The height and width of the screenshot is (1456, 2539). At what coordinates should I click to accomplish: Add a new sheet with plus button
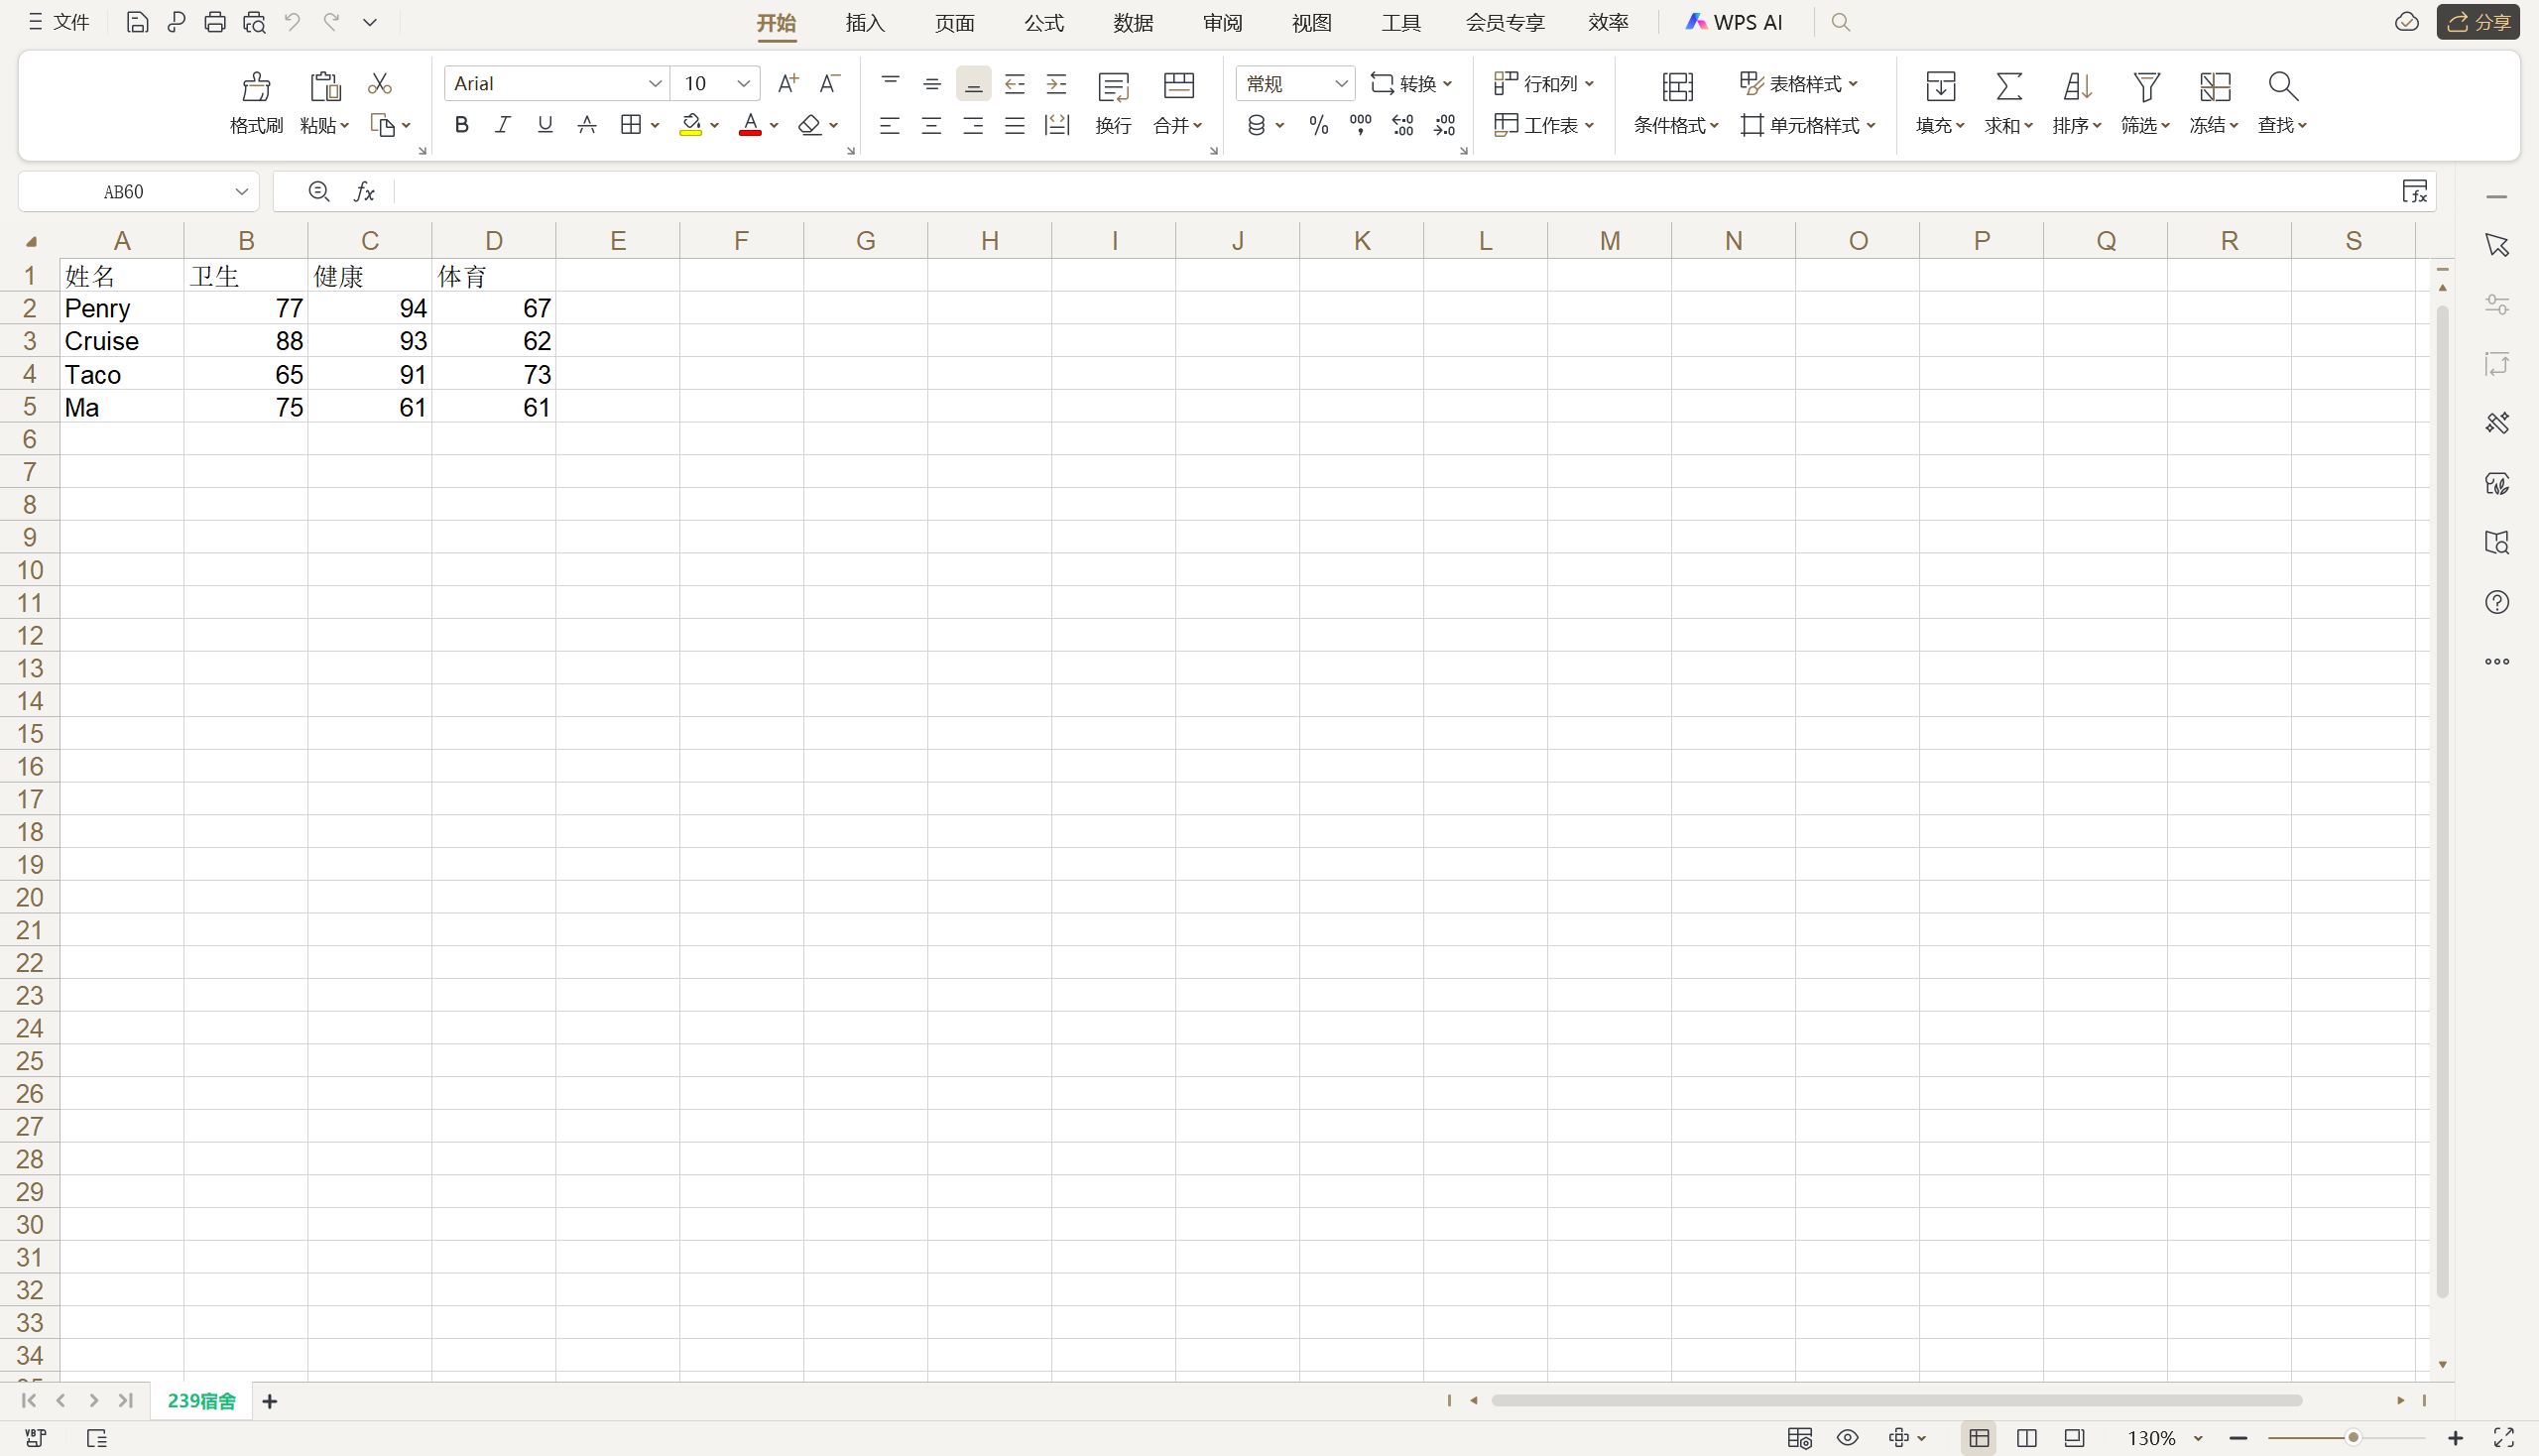pos(269,1401)
